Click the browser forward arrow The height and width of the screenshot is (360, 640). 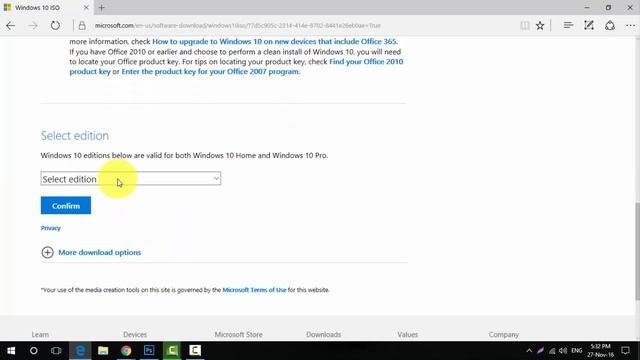(33, 25)
